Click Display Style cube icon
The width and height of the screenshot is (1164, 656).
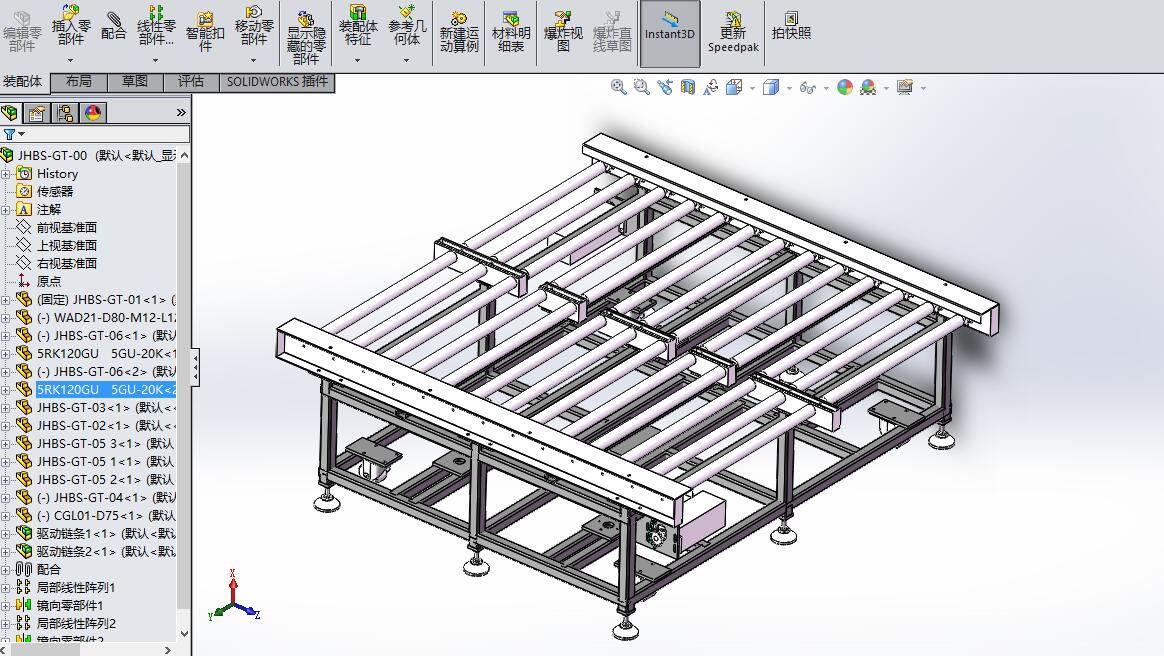pos(771,87)
